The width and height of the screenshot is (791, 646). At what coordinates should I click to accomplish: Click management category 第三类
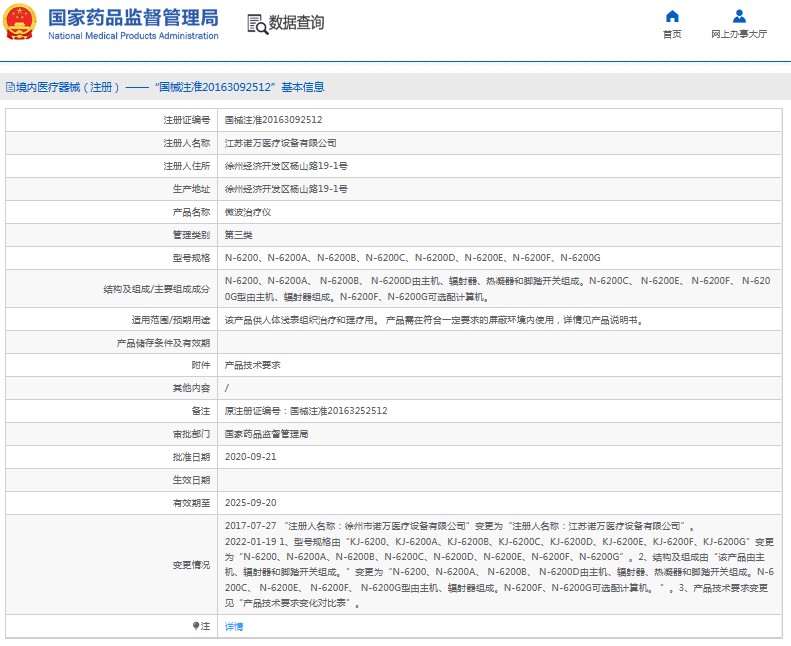coord(239,235)
